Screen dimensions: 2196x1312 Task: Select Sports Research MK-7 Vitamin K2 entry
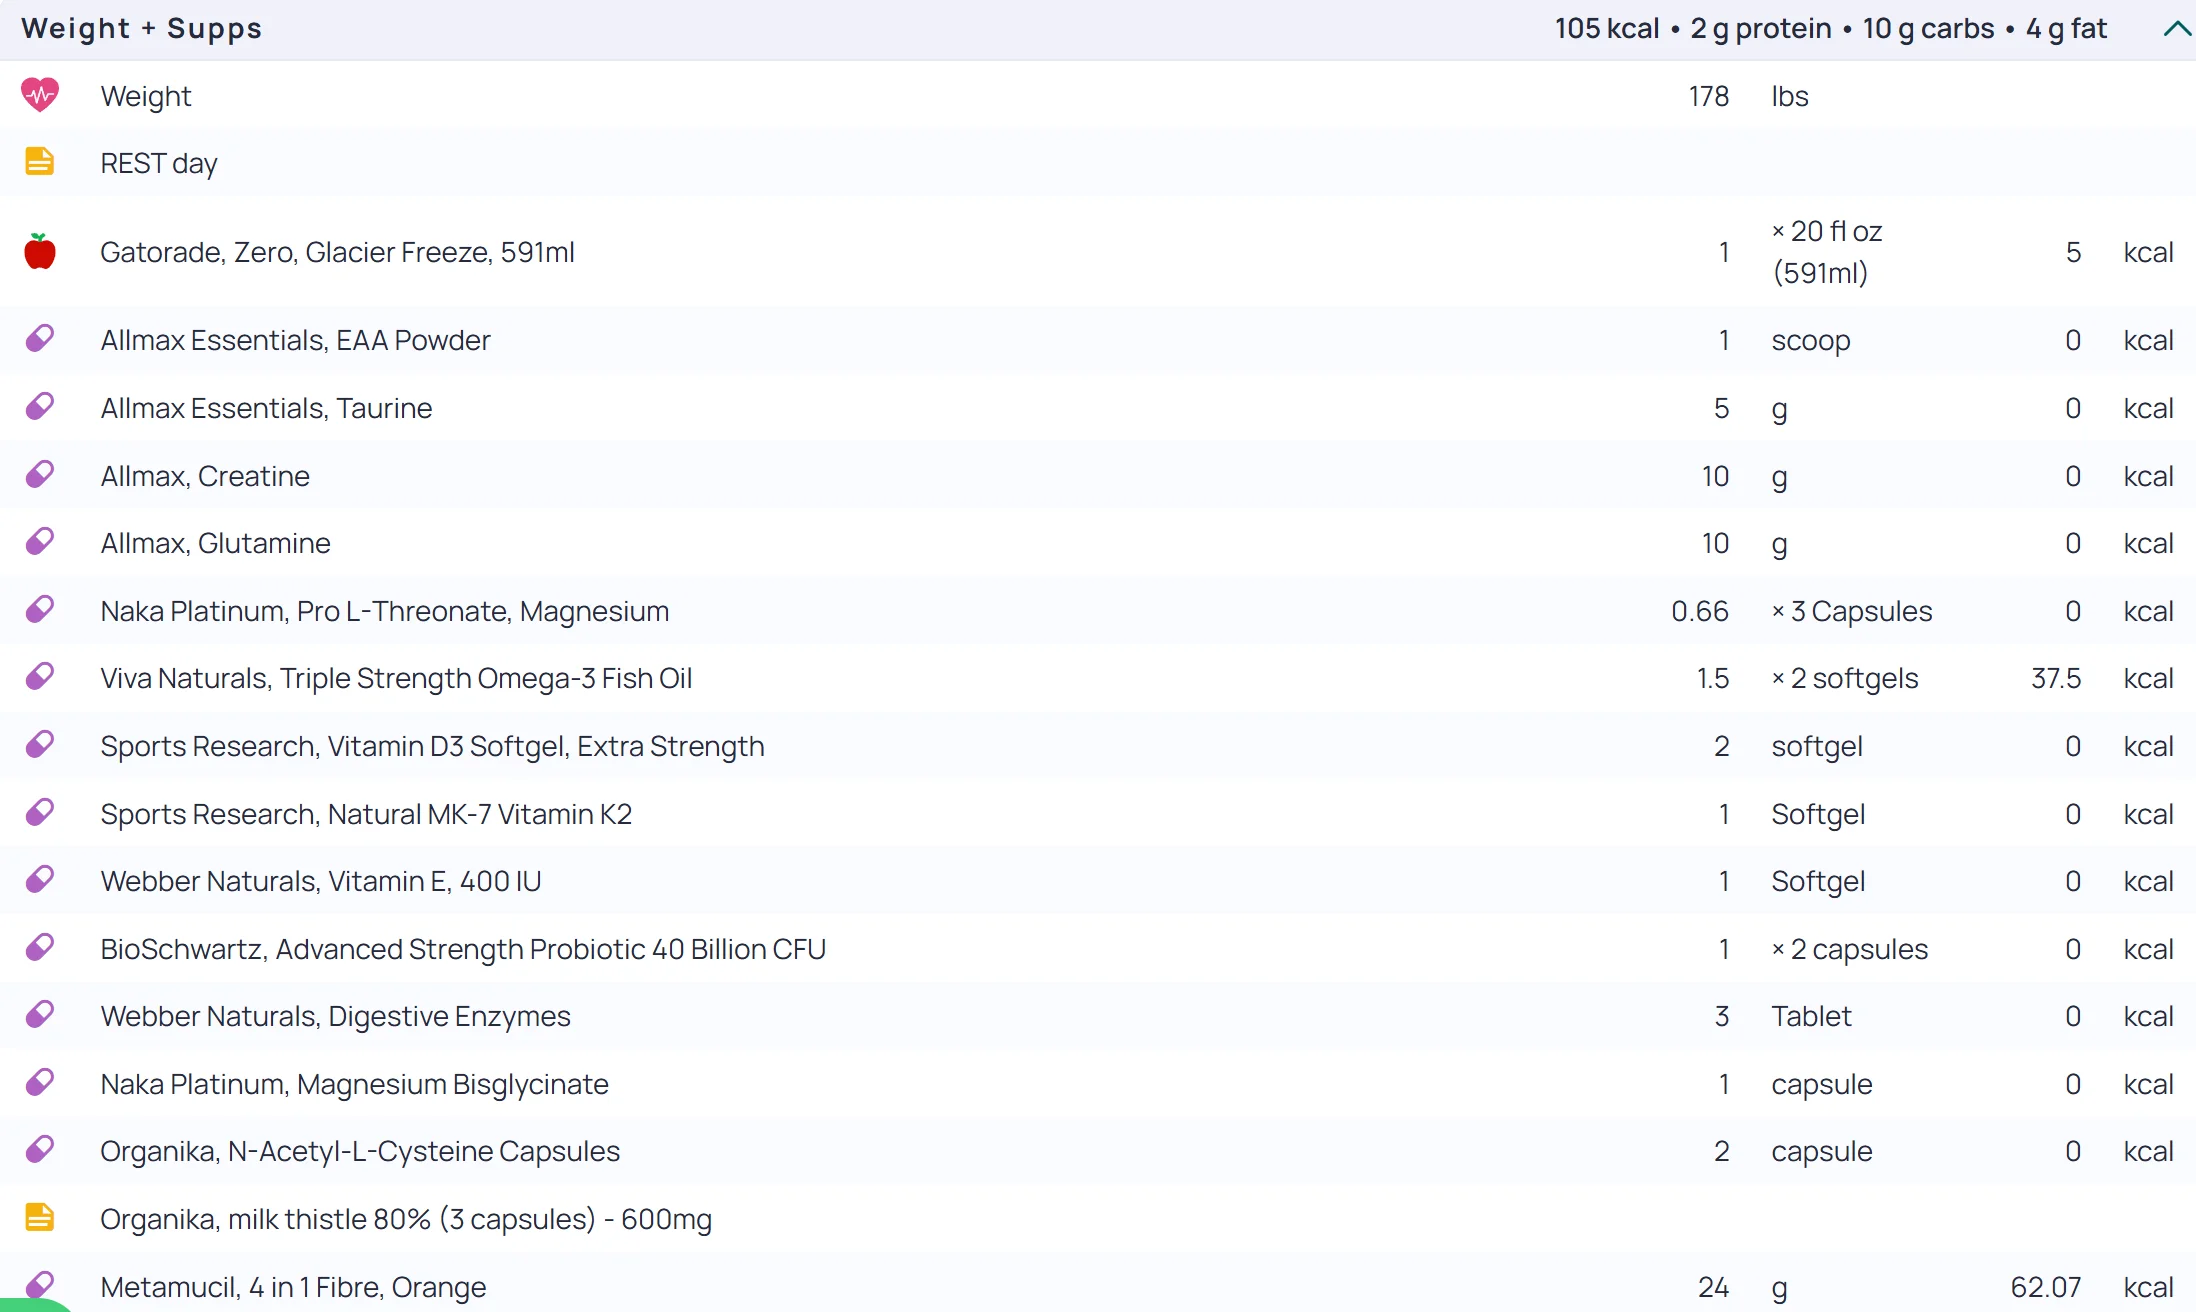coord(366,814)
